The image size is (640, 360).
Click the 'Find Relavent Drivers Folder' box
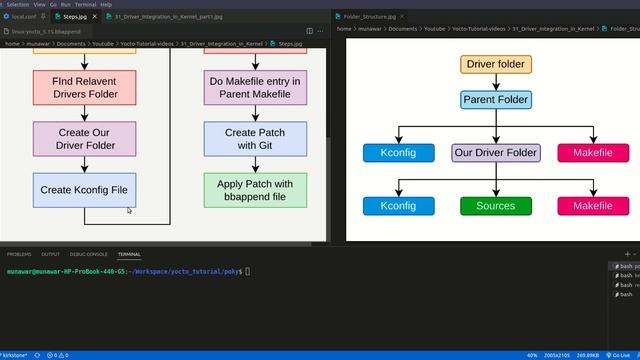pos(84,87)
